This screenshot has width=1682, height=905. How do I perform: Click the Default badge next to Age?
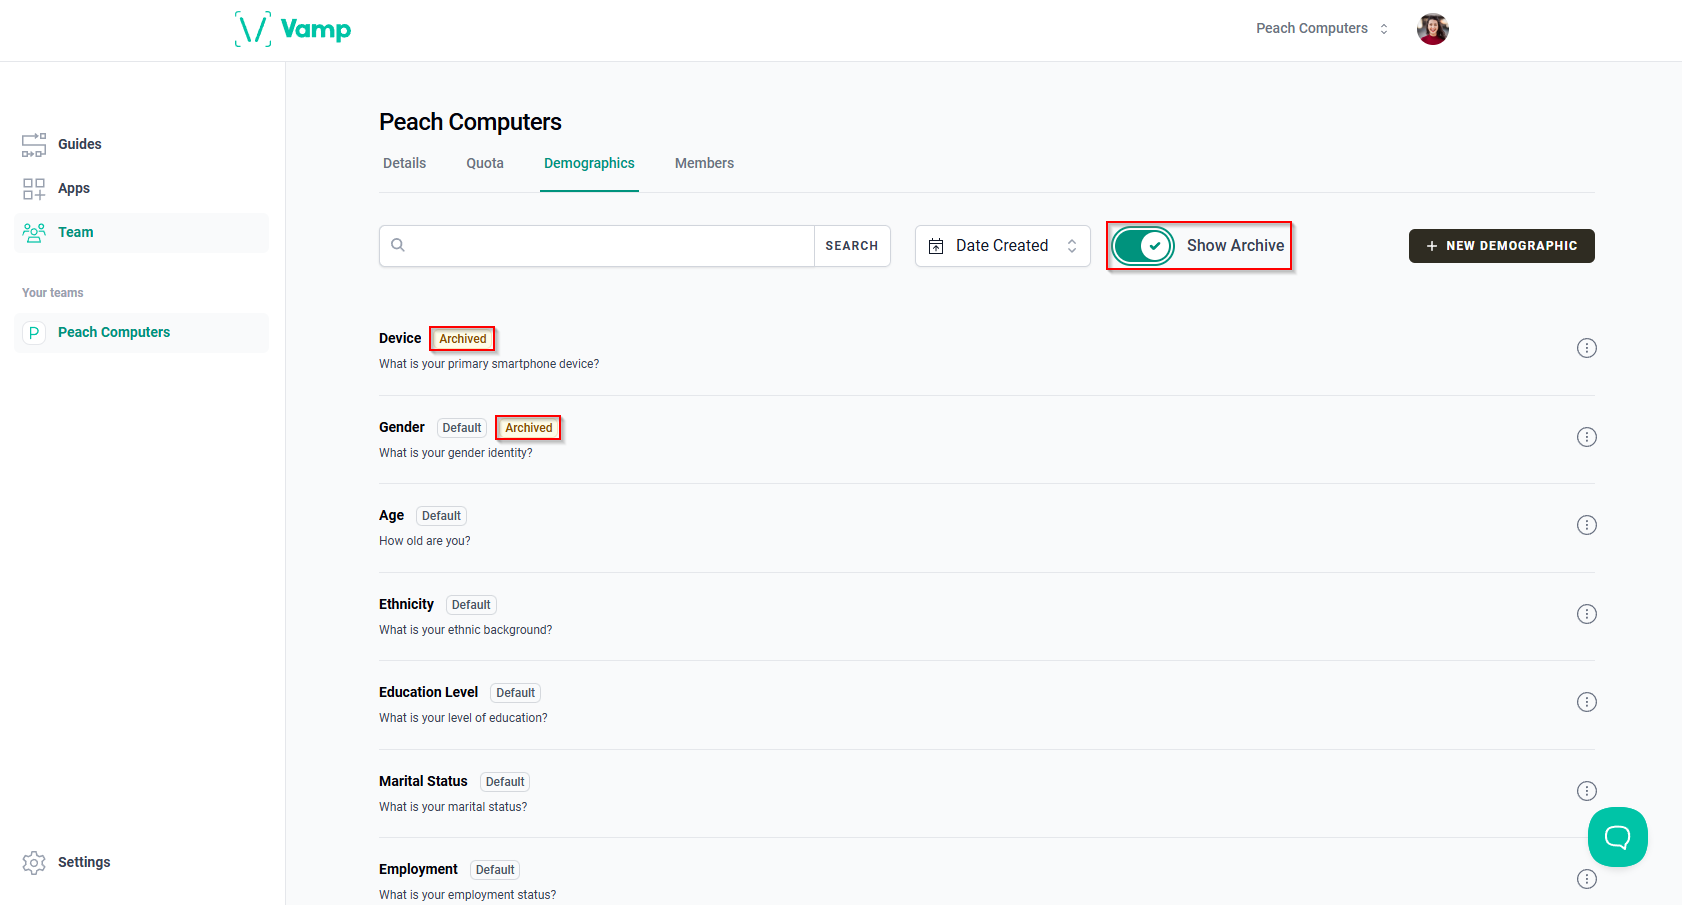click(441, 516)
